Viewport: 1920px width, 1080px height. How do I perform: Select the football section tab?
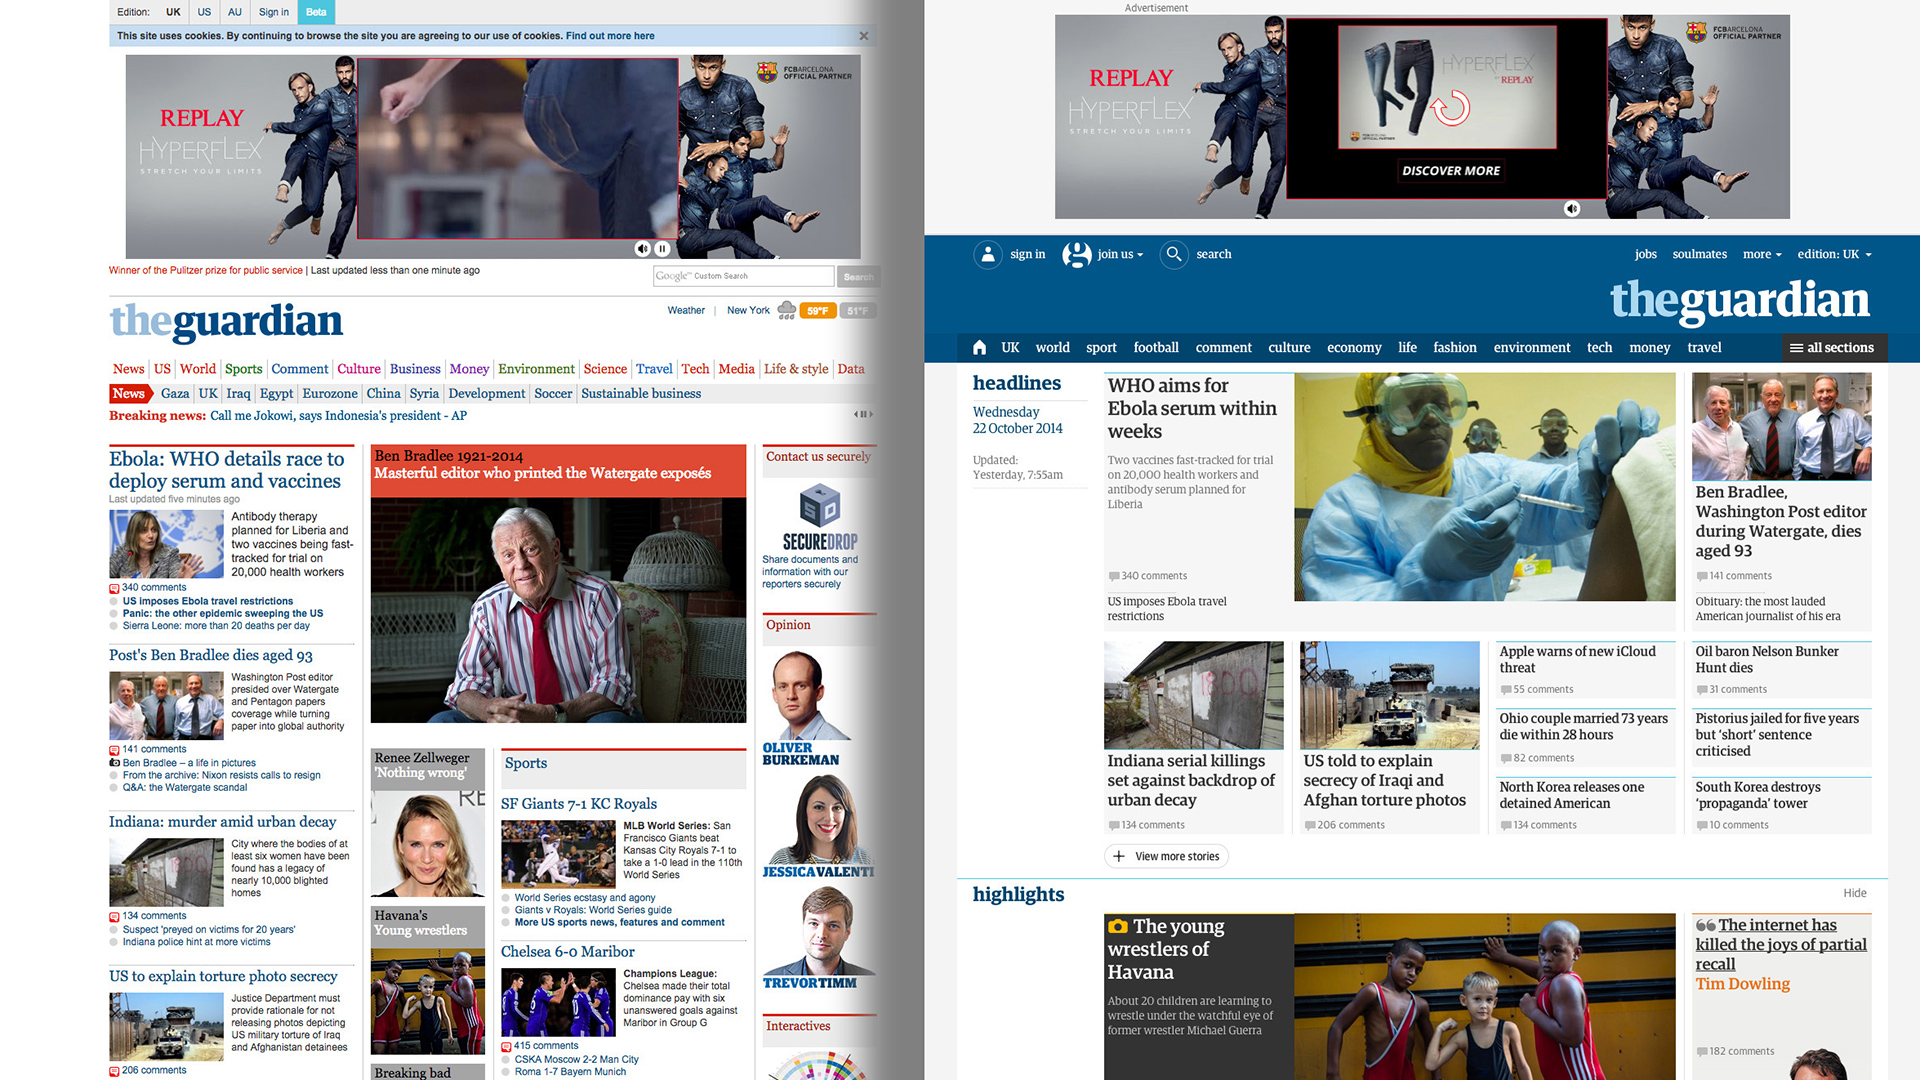tap(1156, 347)
